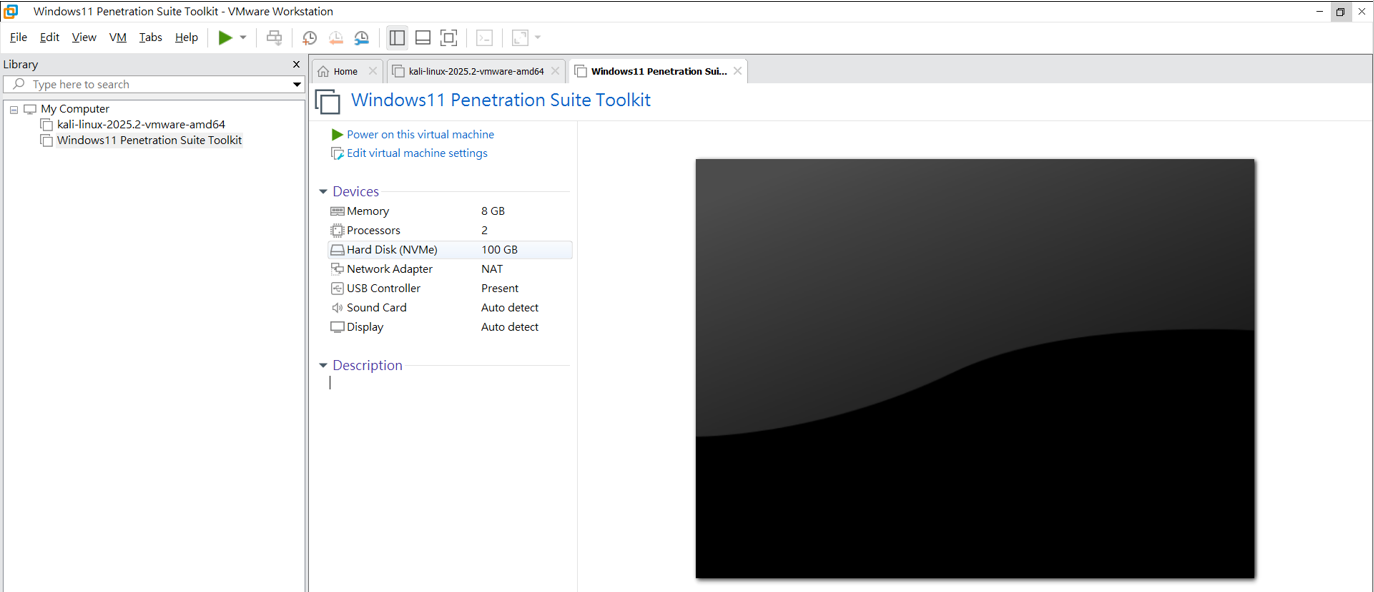Close the Home tab
The image size is (1374, 592).
[373, 71]
